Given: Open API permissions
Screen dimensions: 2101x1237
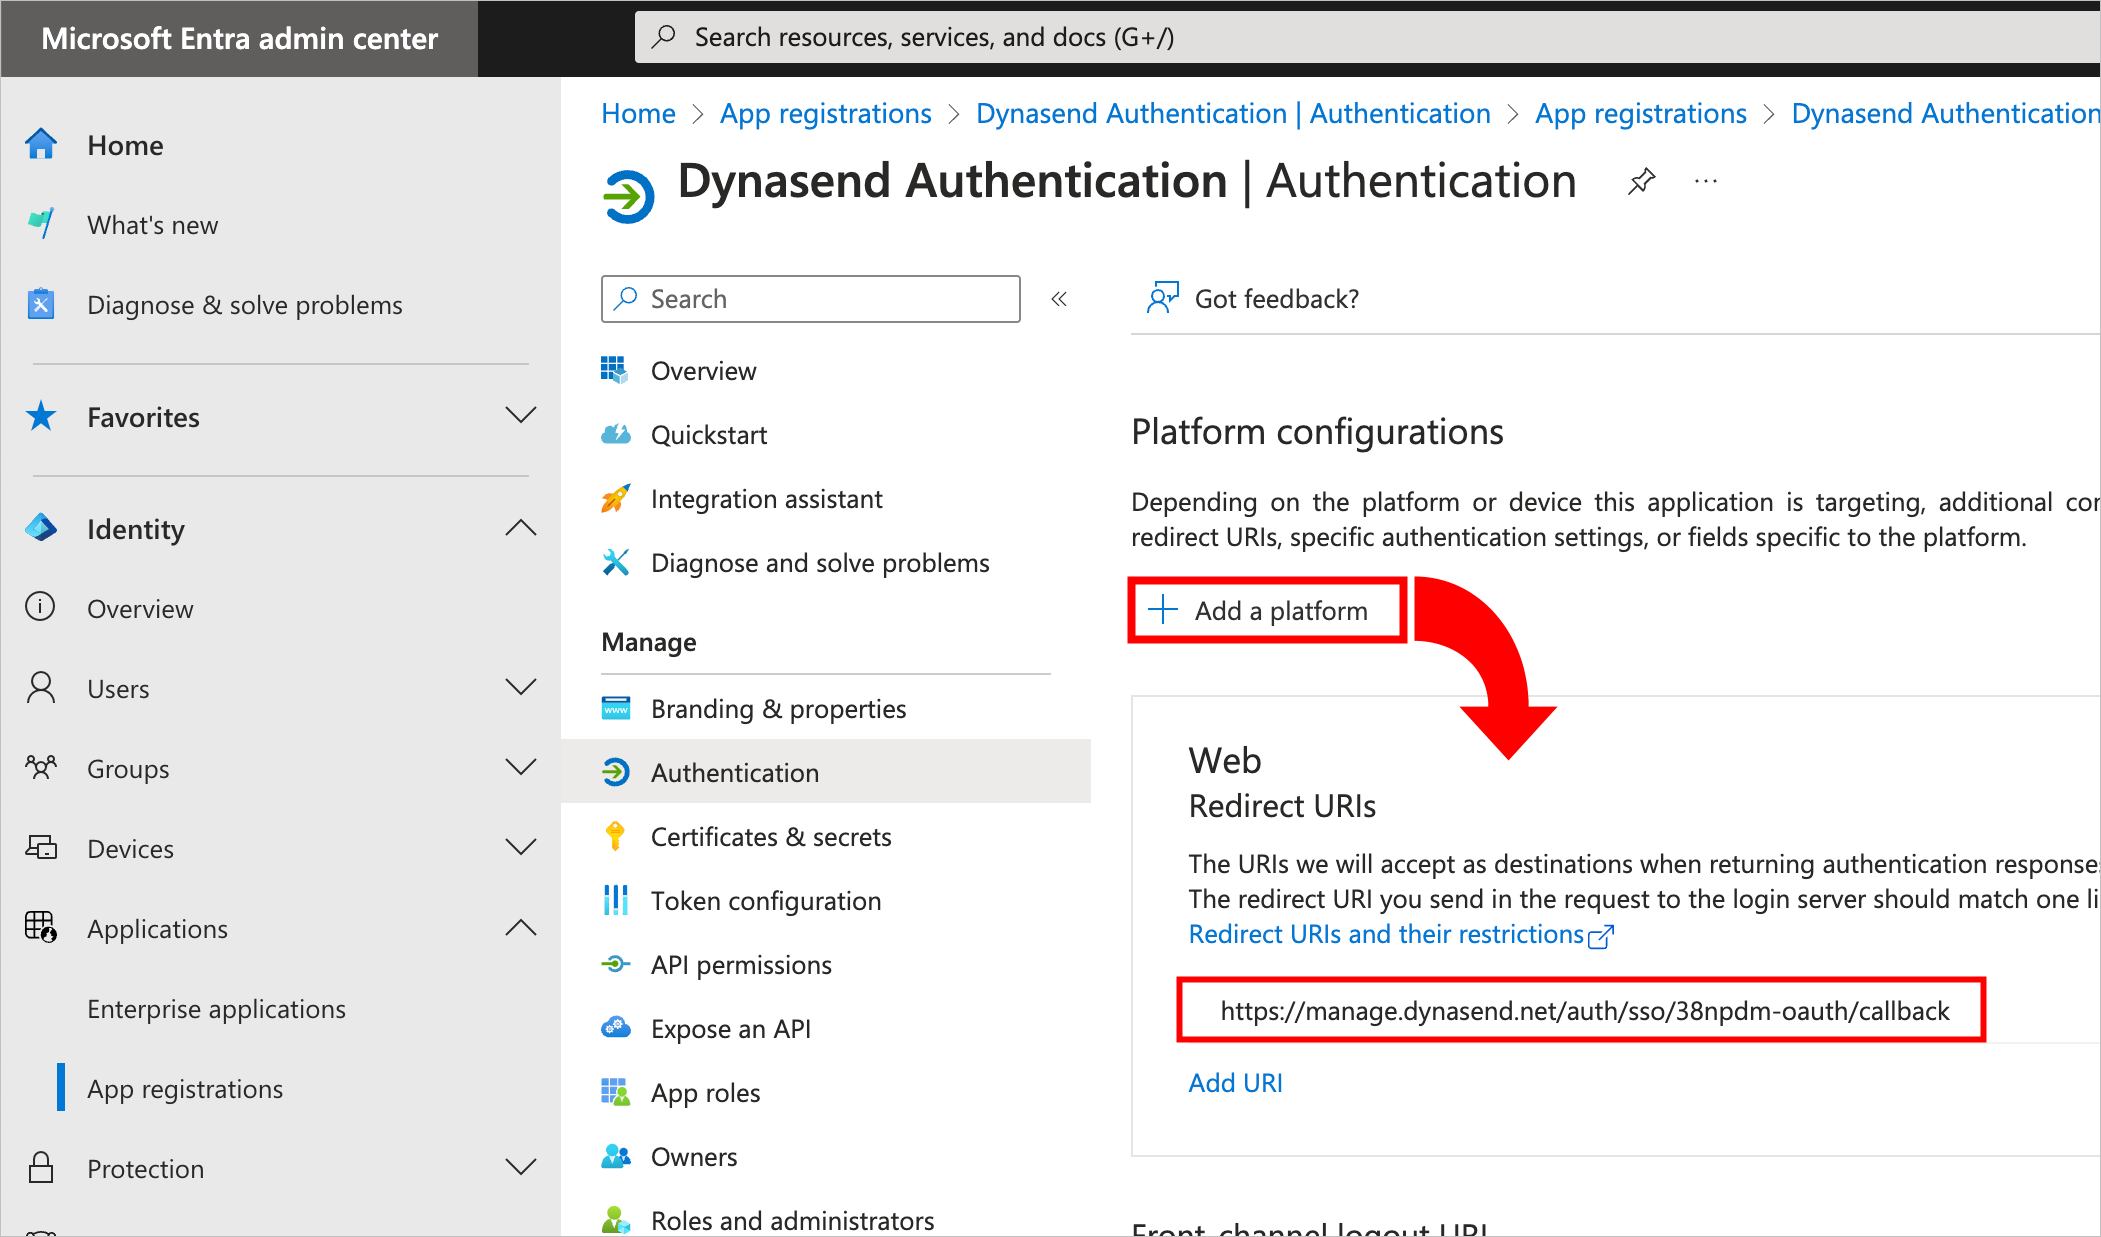Looking at the screenshot, I should (x=741, y=964).
